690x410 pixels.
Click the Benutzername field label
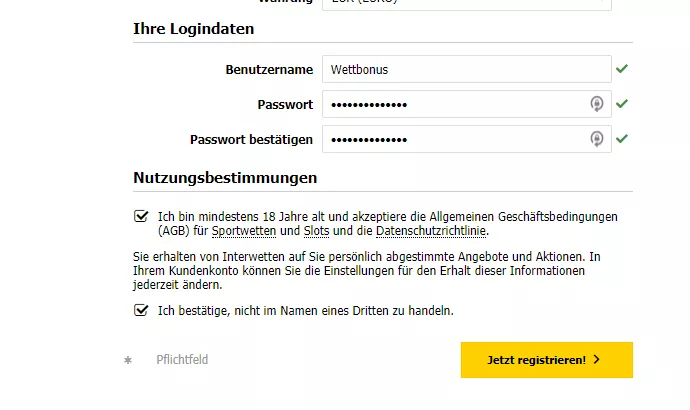269,70
